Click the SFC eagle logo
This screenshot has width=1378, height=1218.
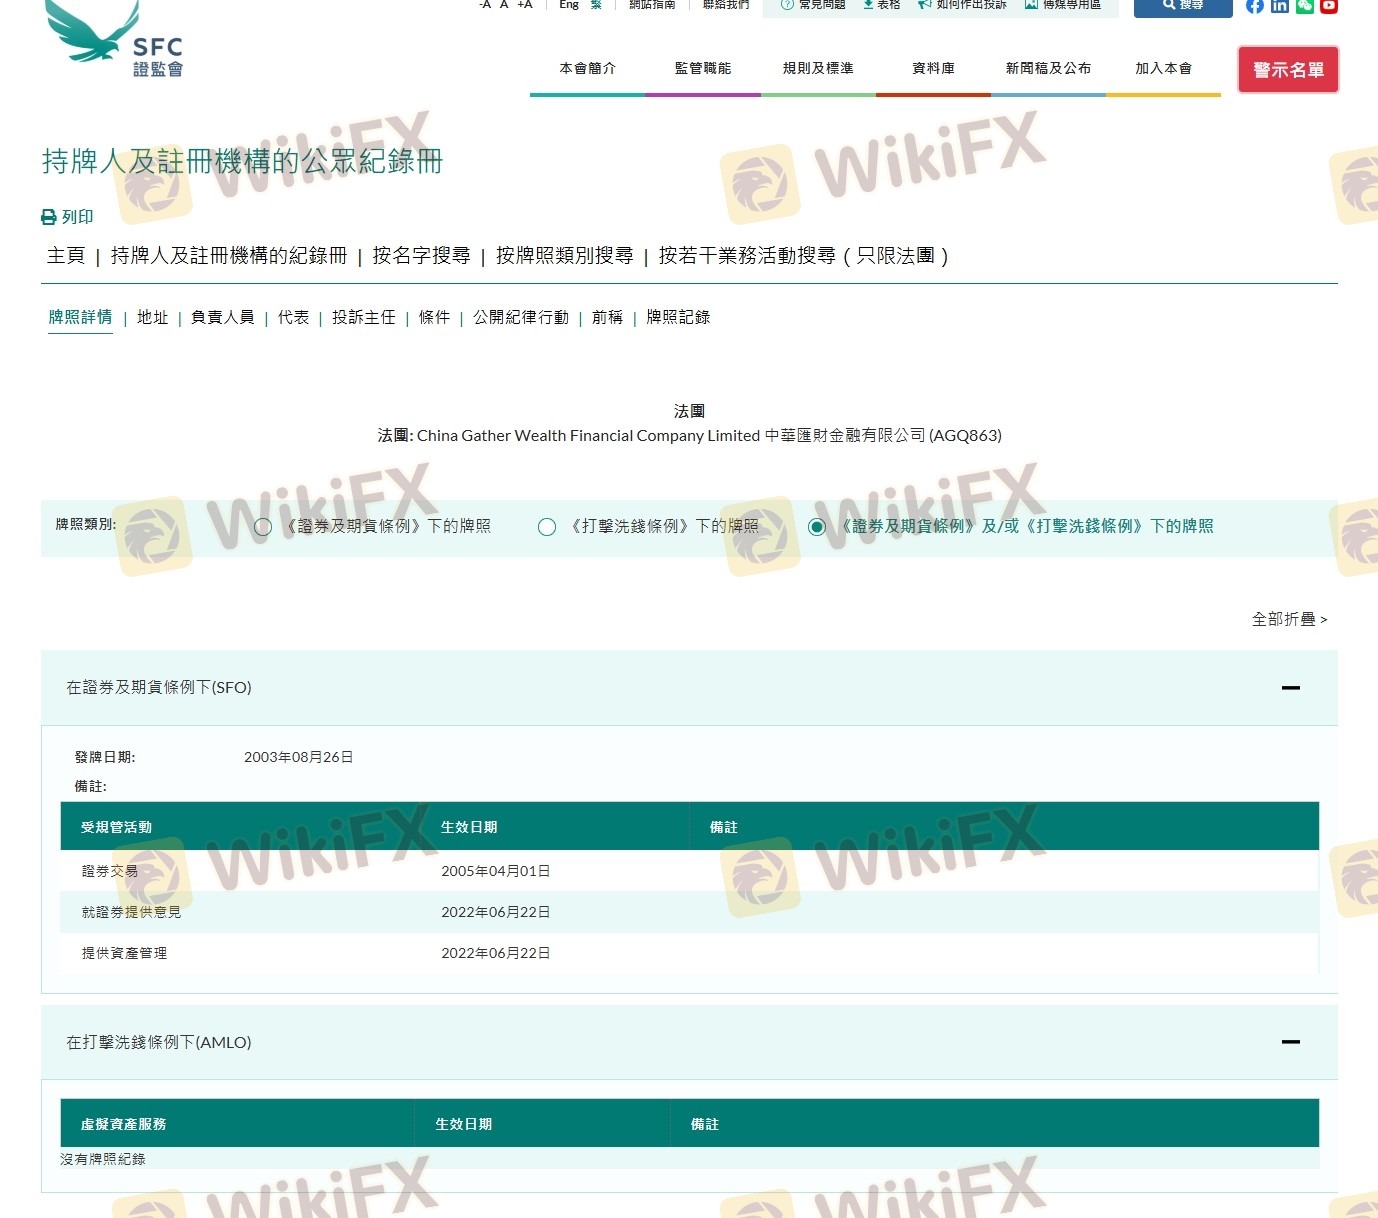(x=114, y=39)
